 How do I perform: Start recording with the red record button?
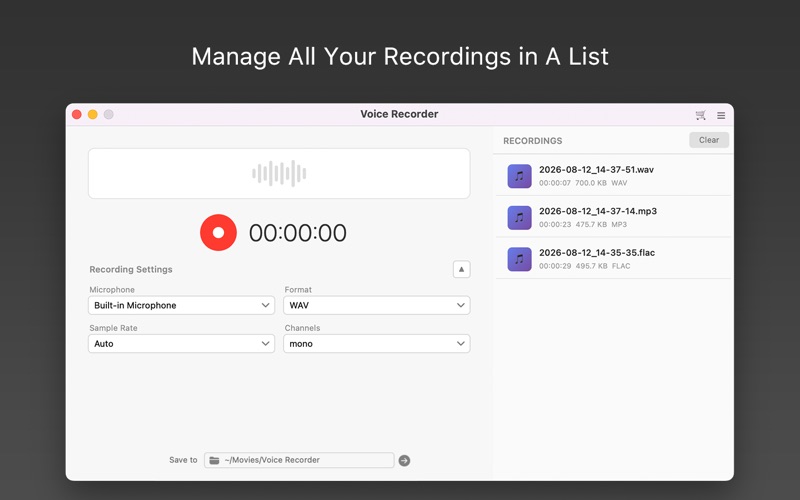click(x=218, y=233)
